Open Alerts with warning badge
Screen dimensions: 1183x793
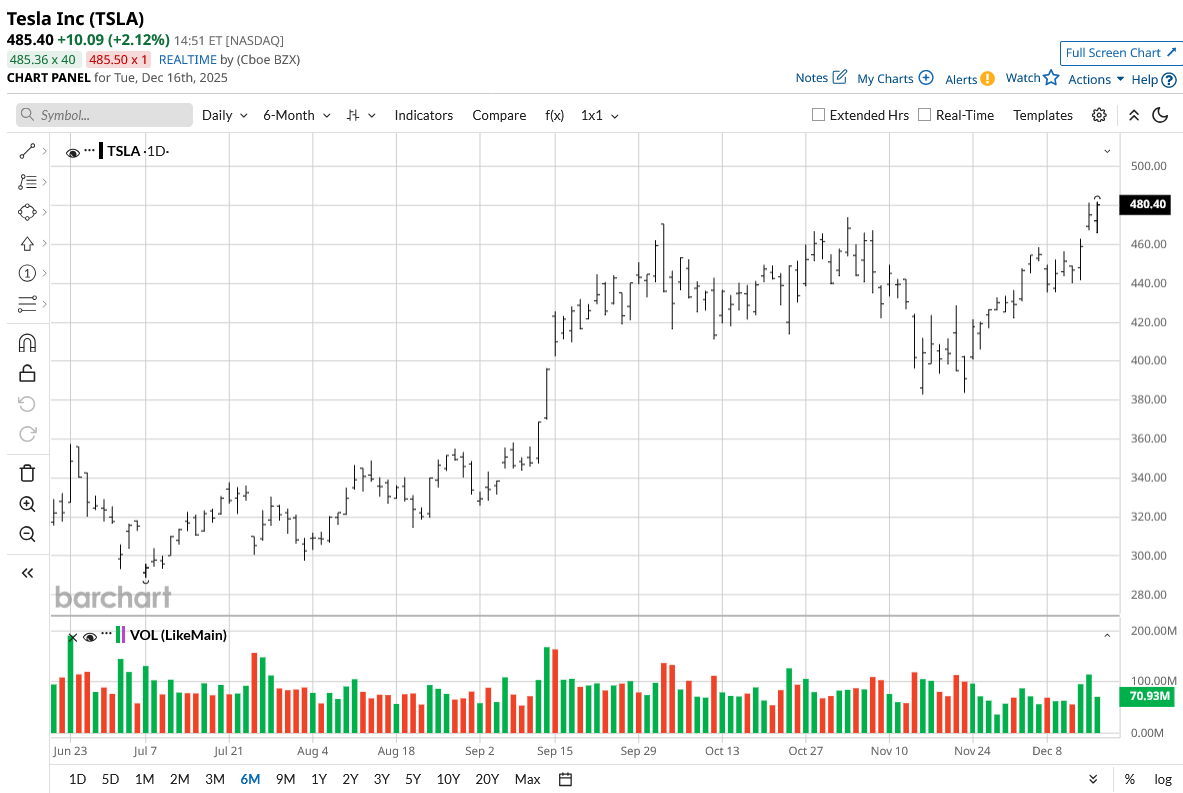pyautogui.click(x=969, y=79)
